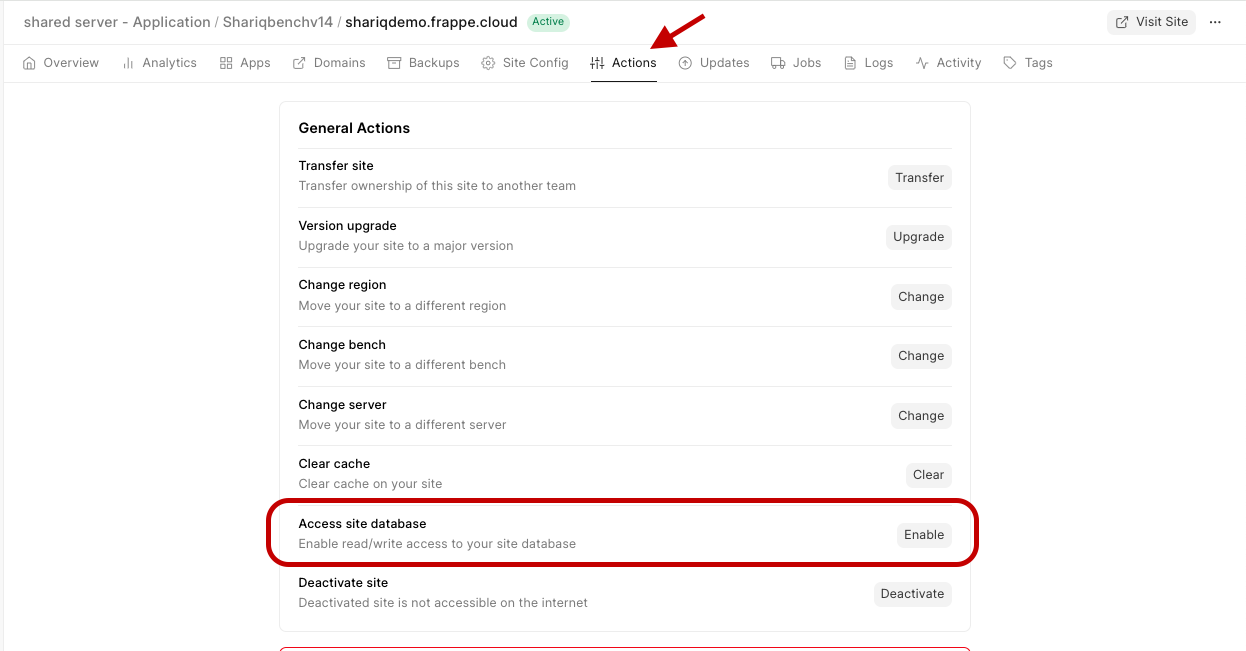This screenshot has width=1246, height=651.
Task: Click Change button for Change region
Action: [x=921, y=297]
